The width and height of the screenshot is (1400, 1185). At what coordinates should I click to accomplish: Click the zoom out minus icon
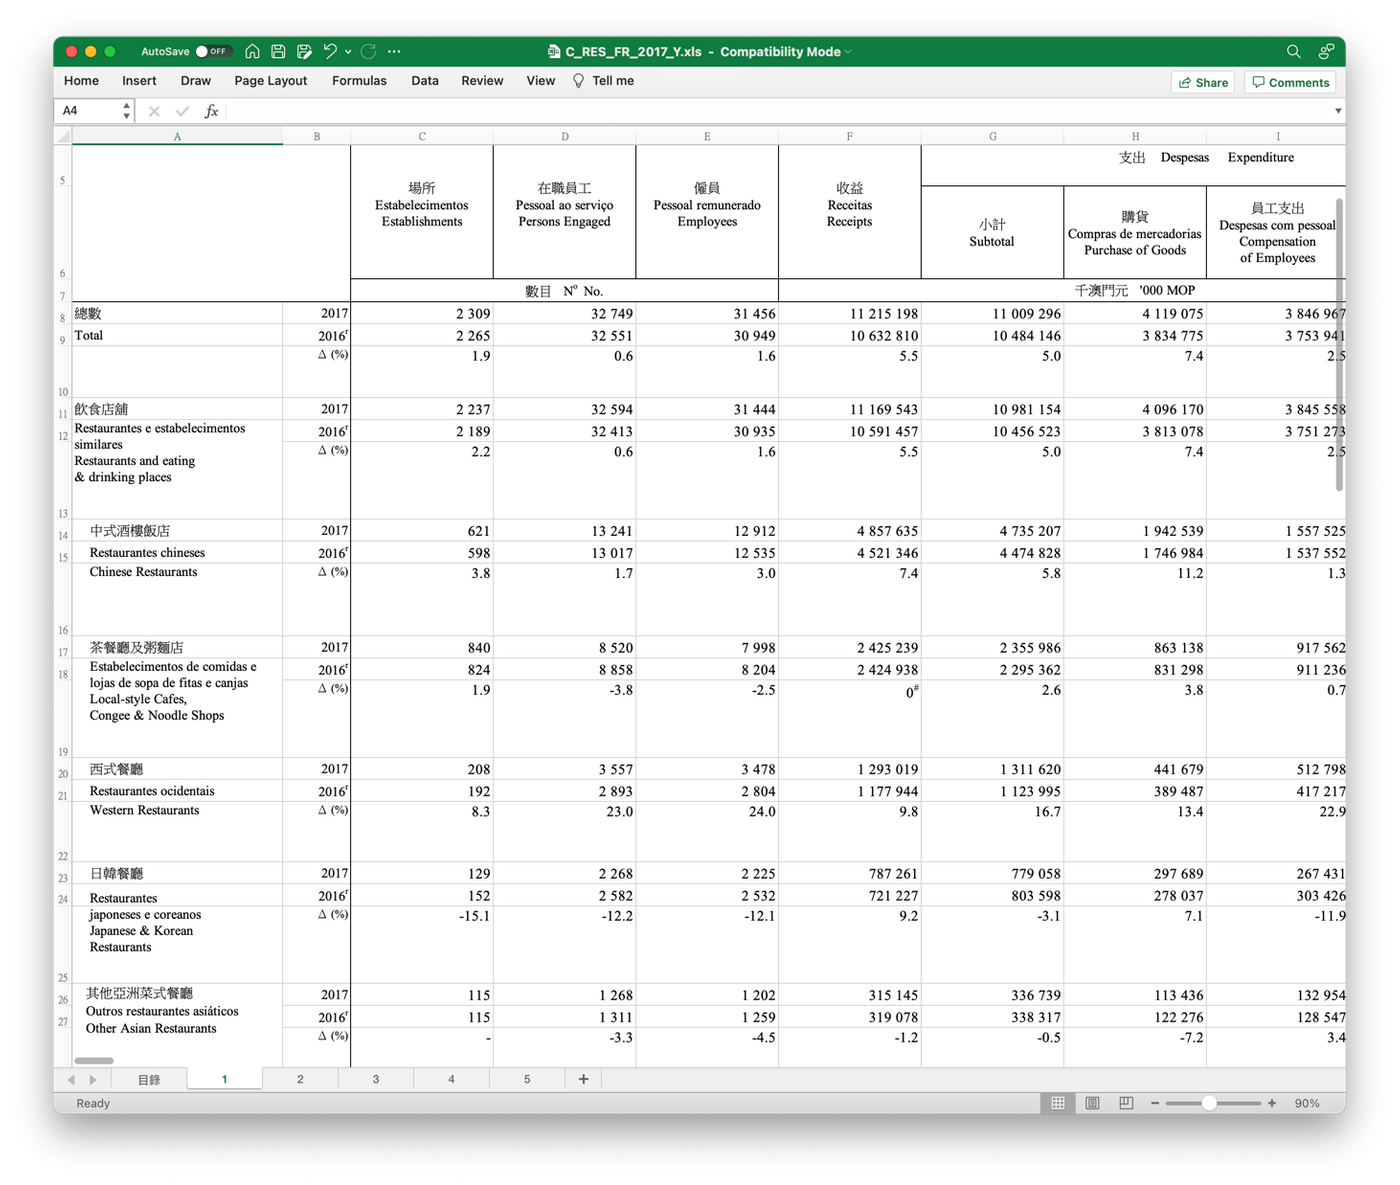click(x=1155, y=1103)
